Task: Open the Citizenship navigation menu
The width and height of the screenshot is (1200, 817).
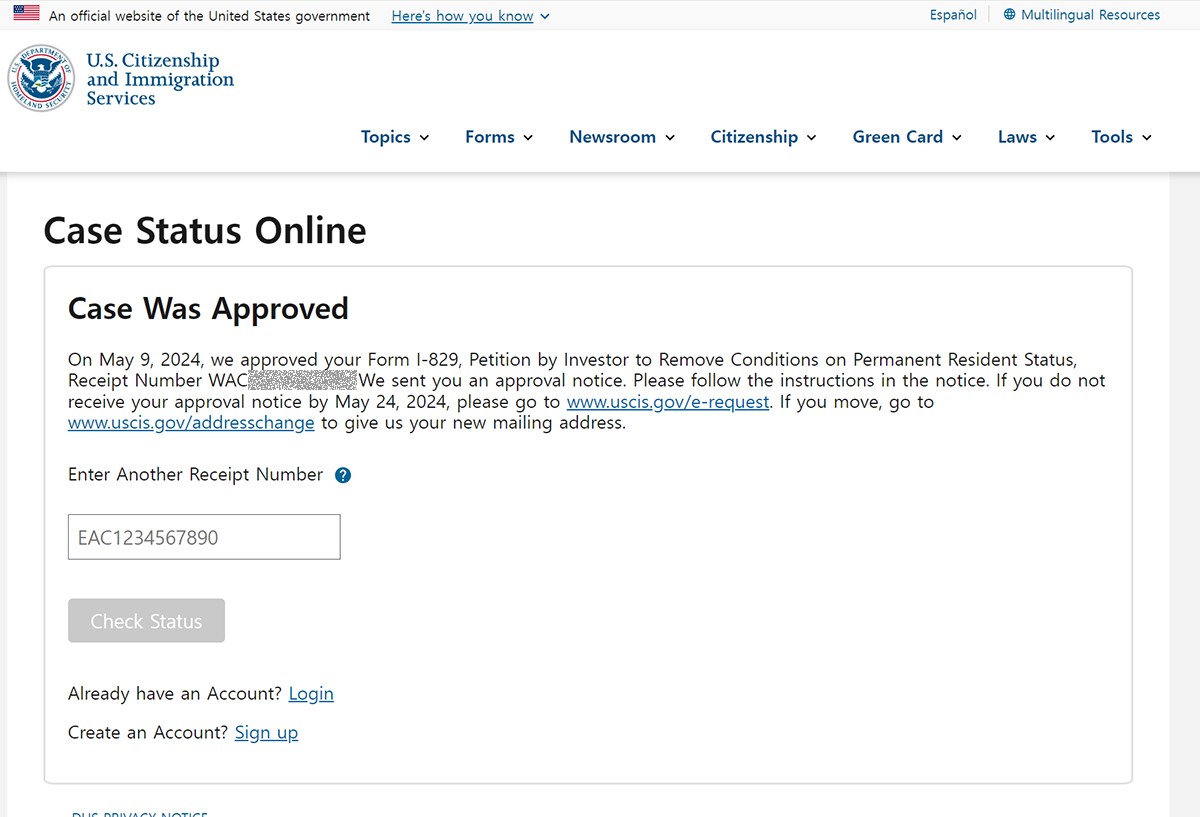Action: pos(763,137)
